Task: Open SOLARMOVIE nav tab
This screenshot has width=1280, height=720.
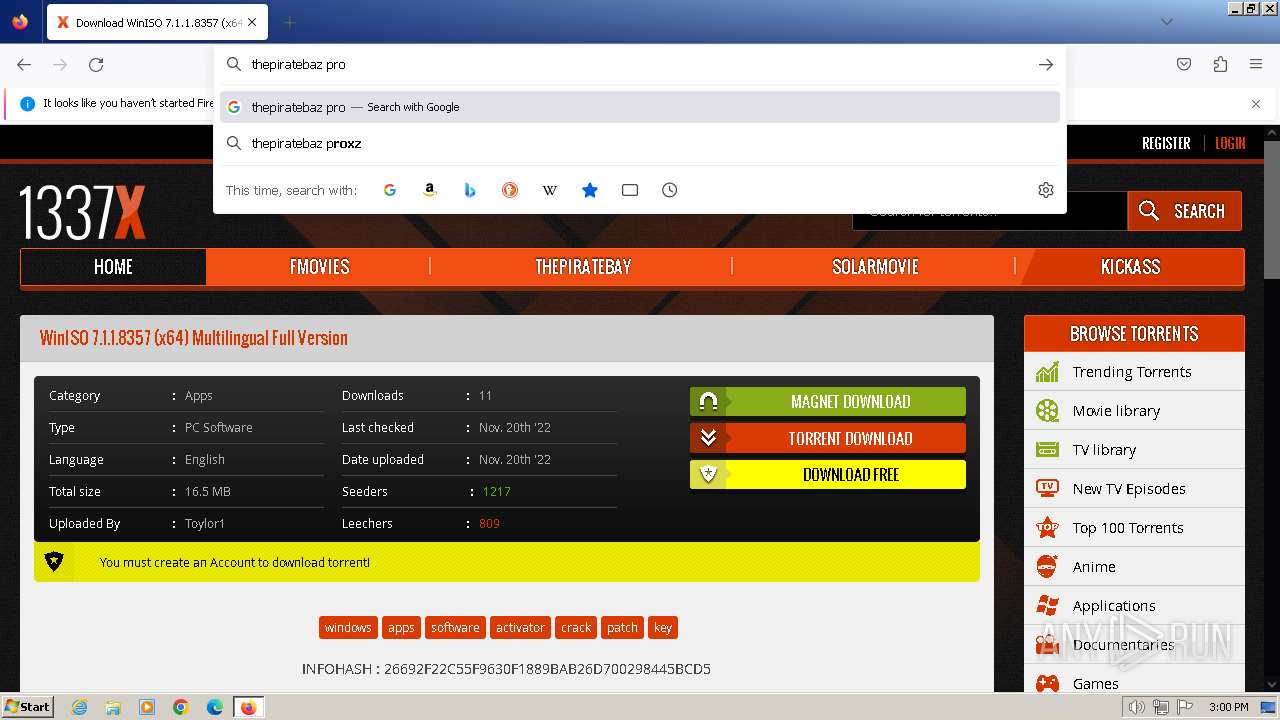Action: (x=875, y=267)
